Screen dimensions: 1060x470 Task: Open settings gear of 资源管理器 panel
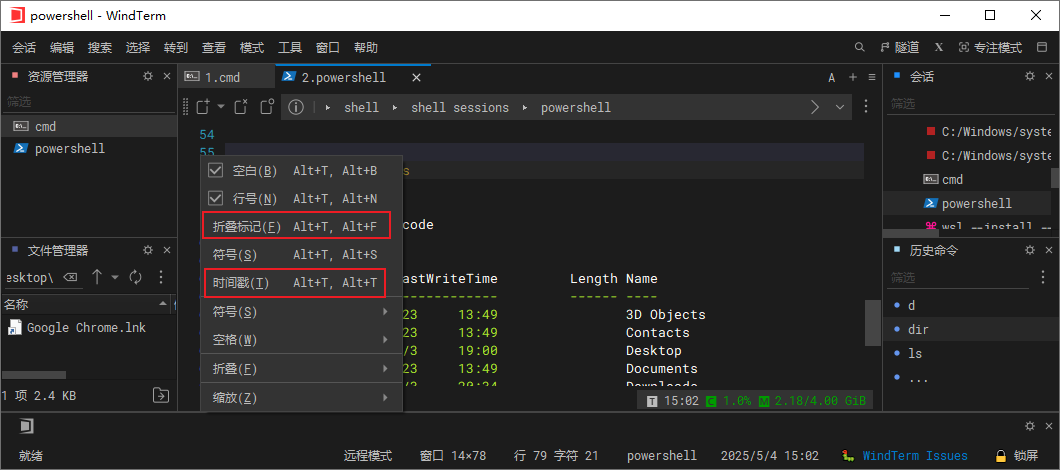tap(148, 76)
